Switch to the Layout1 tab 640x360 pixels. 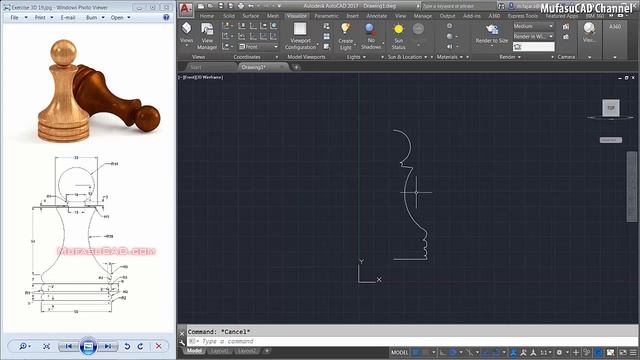click(219, 351)
